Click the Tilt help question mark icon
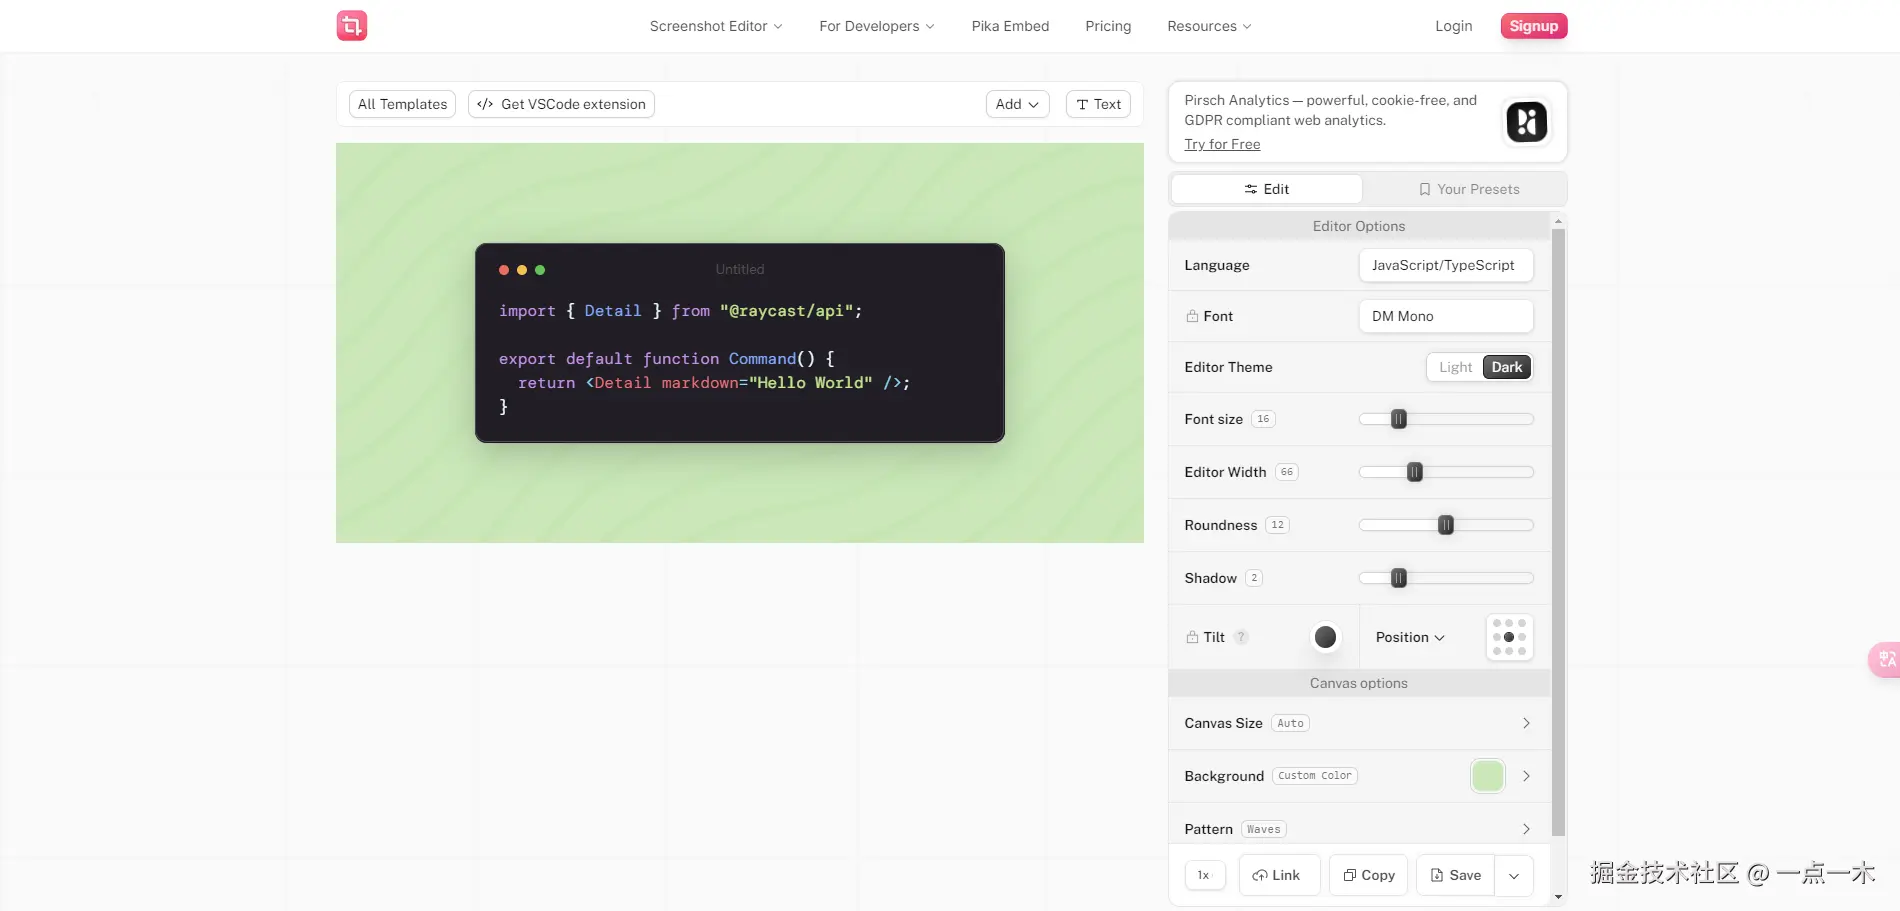1900x911 pixels. click(x=1241, y=637)
